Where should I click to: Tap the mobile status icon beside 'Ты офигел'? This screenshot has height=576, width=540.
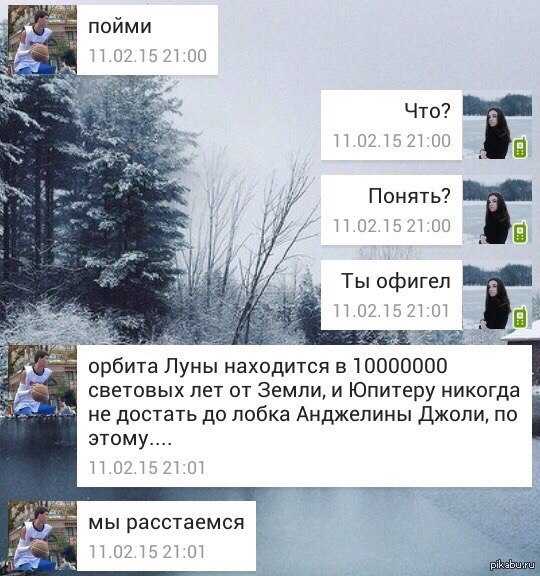[521, 317]
